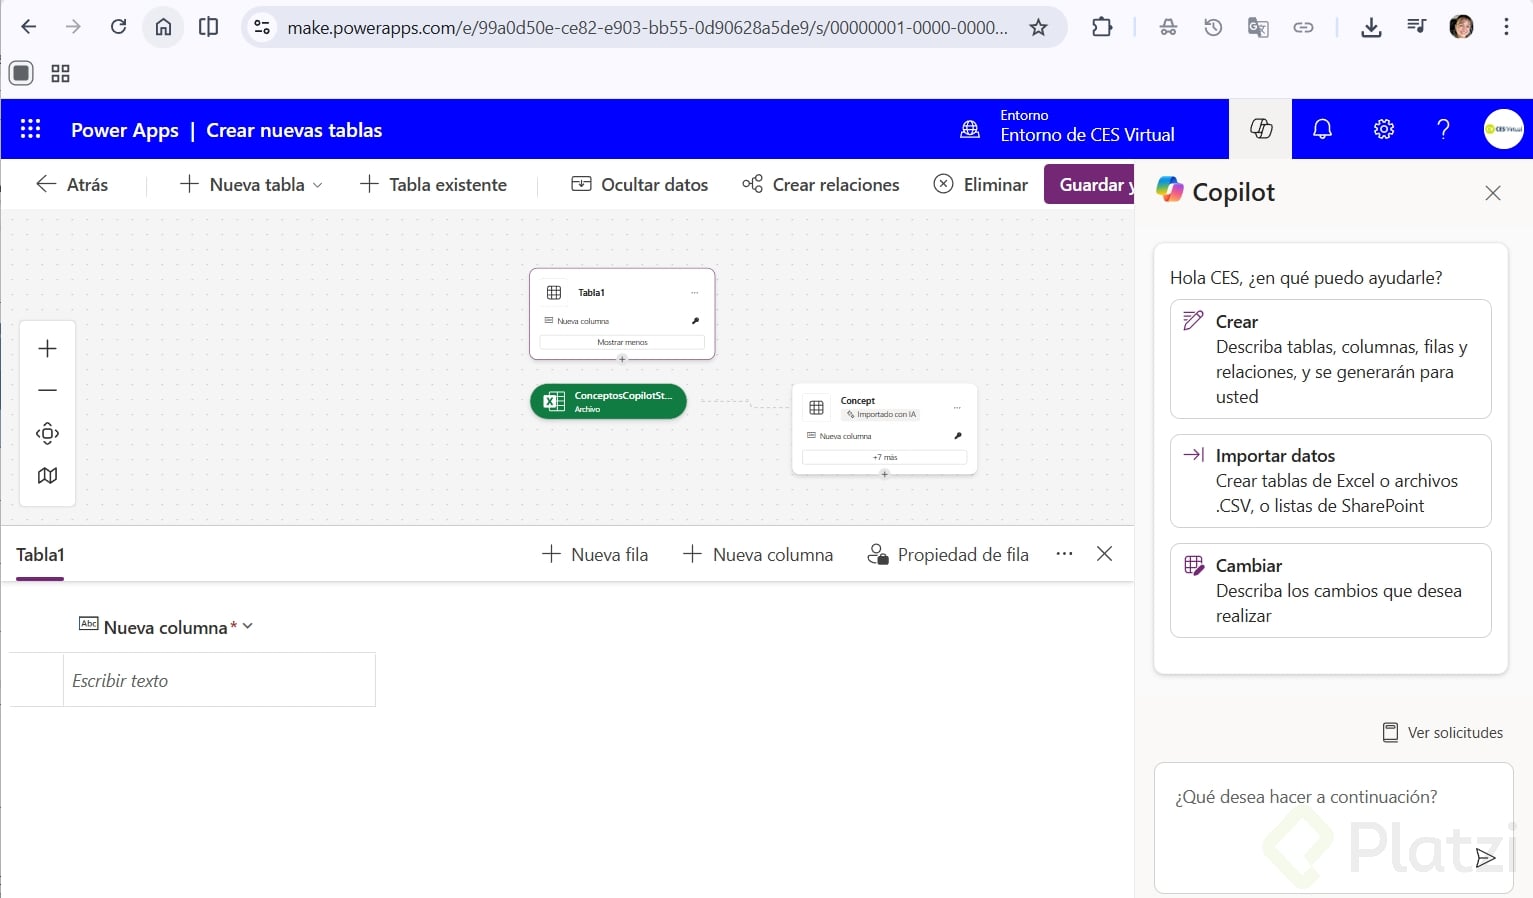Choose the Crear Copilot option
Image resolution: width=1533 pixels, height=898 pixels.
1330,359
